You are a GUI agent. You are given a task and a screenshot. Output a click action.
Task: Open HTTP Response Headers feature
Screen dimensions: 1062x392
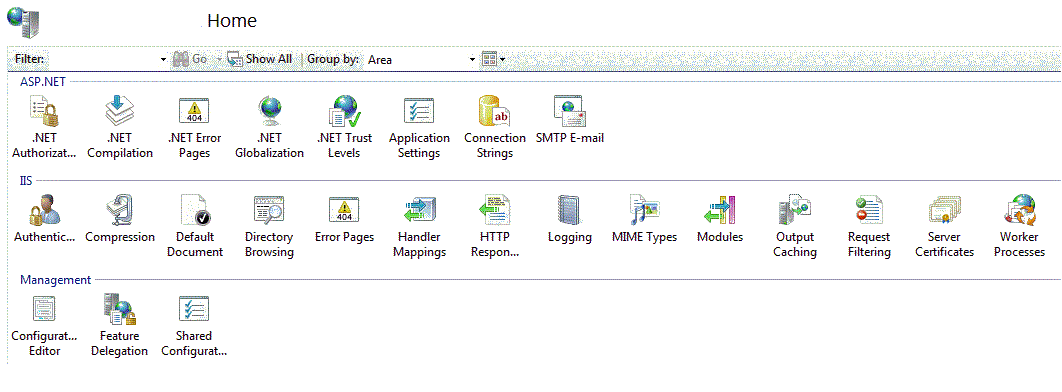pyautogui.click(x=494, y=225)
